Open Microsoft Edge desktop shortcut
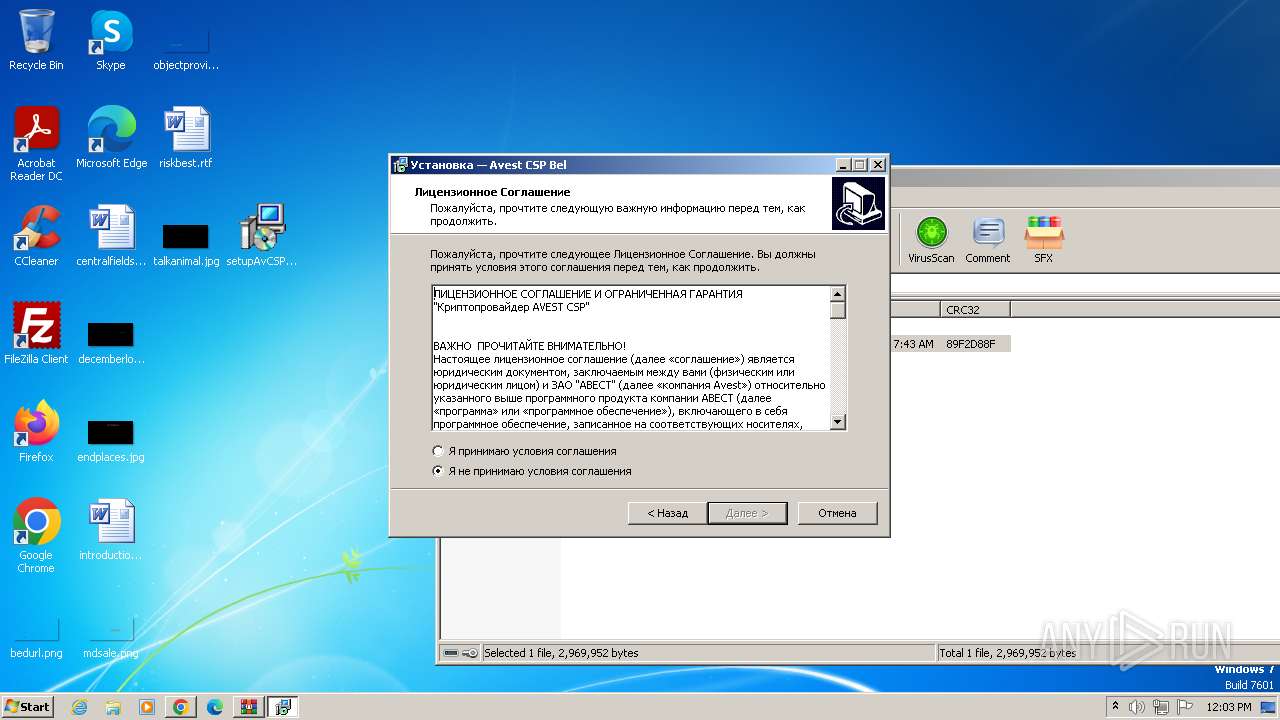1280x720 pixels. (111, 138)
